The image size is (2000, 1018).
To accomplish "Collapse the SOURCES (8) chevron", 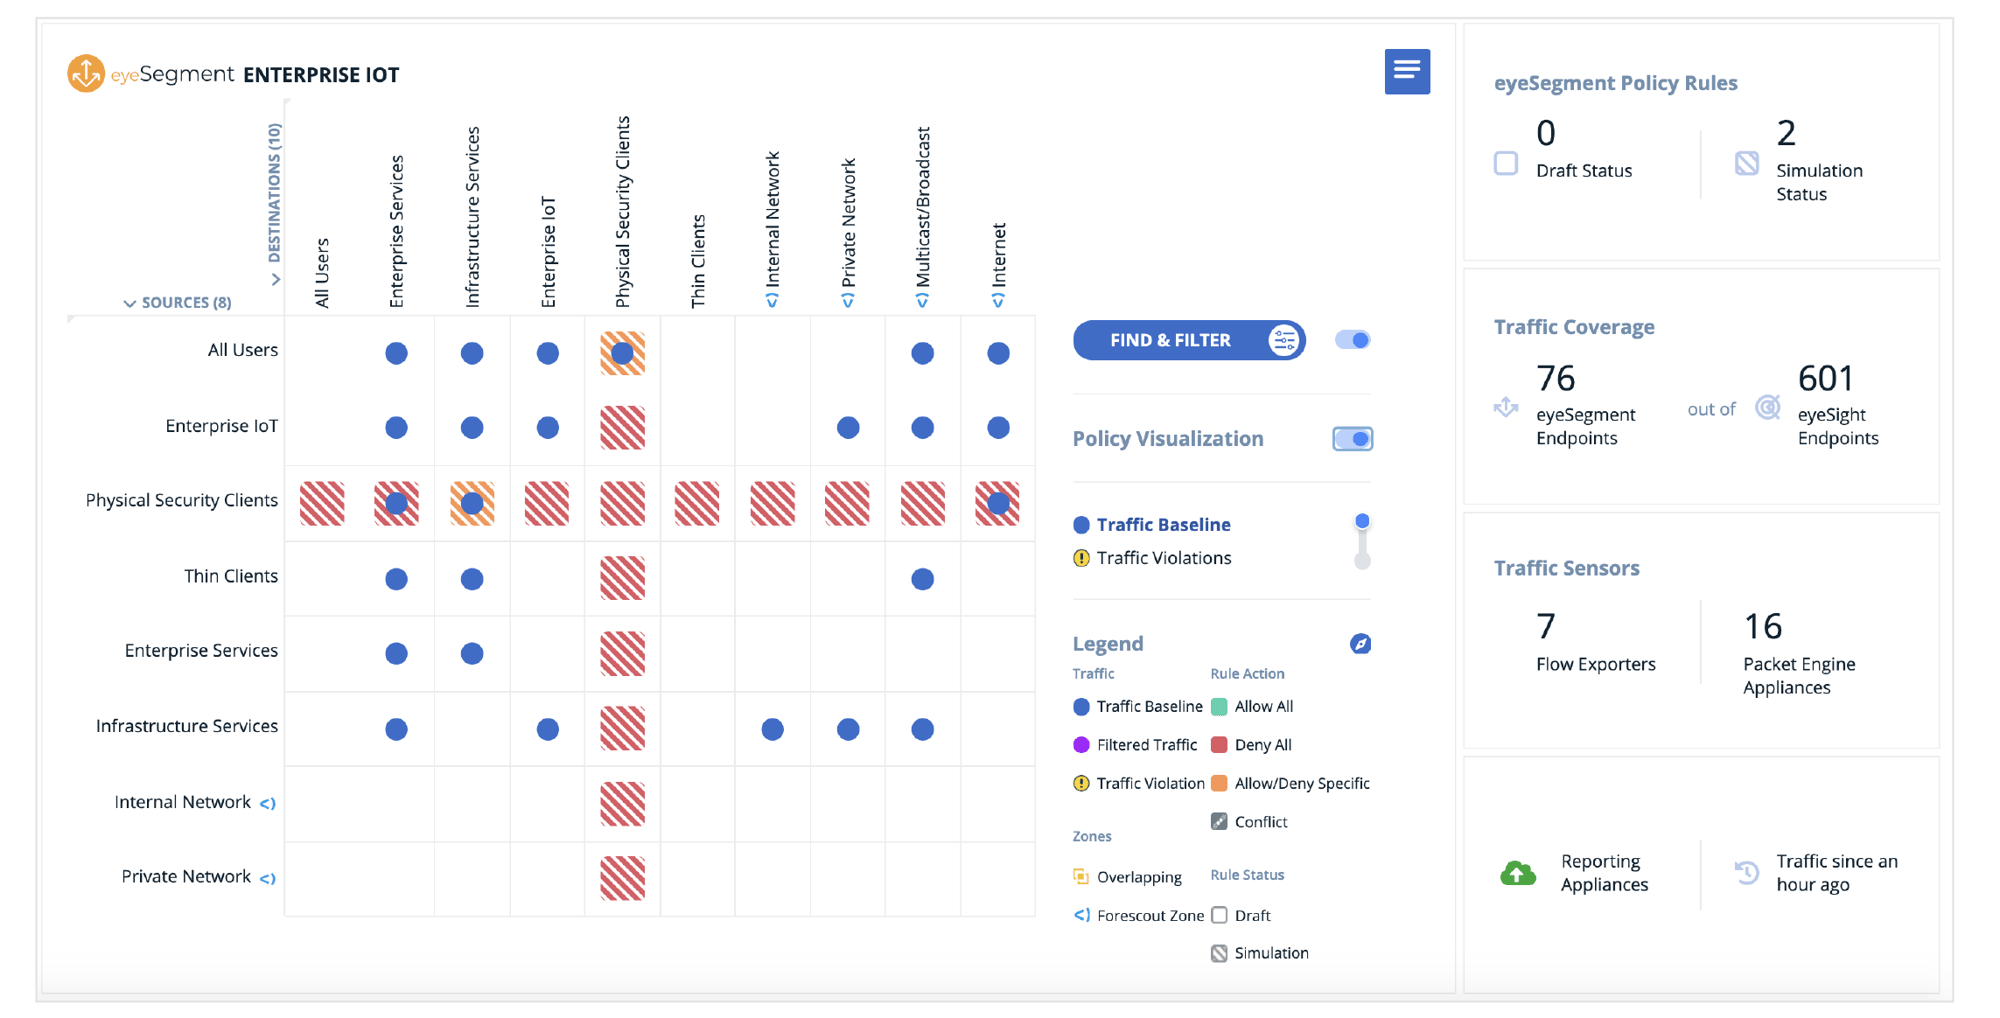I will 129,303.
